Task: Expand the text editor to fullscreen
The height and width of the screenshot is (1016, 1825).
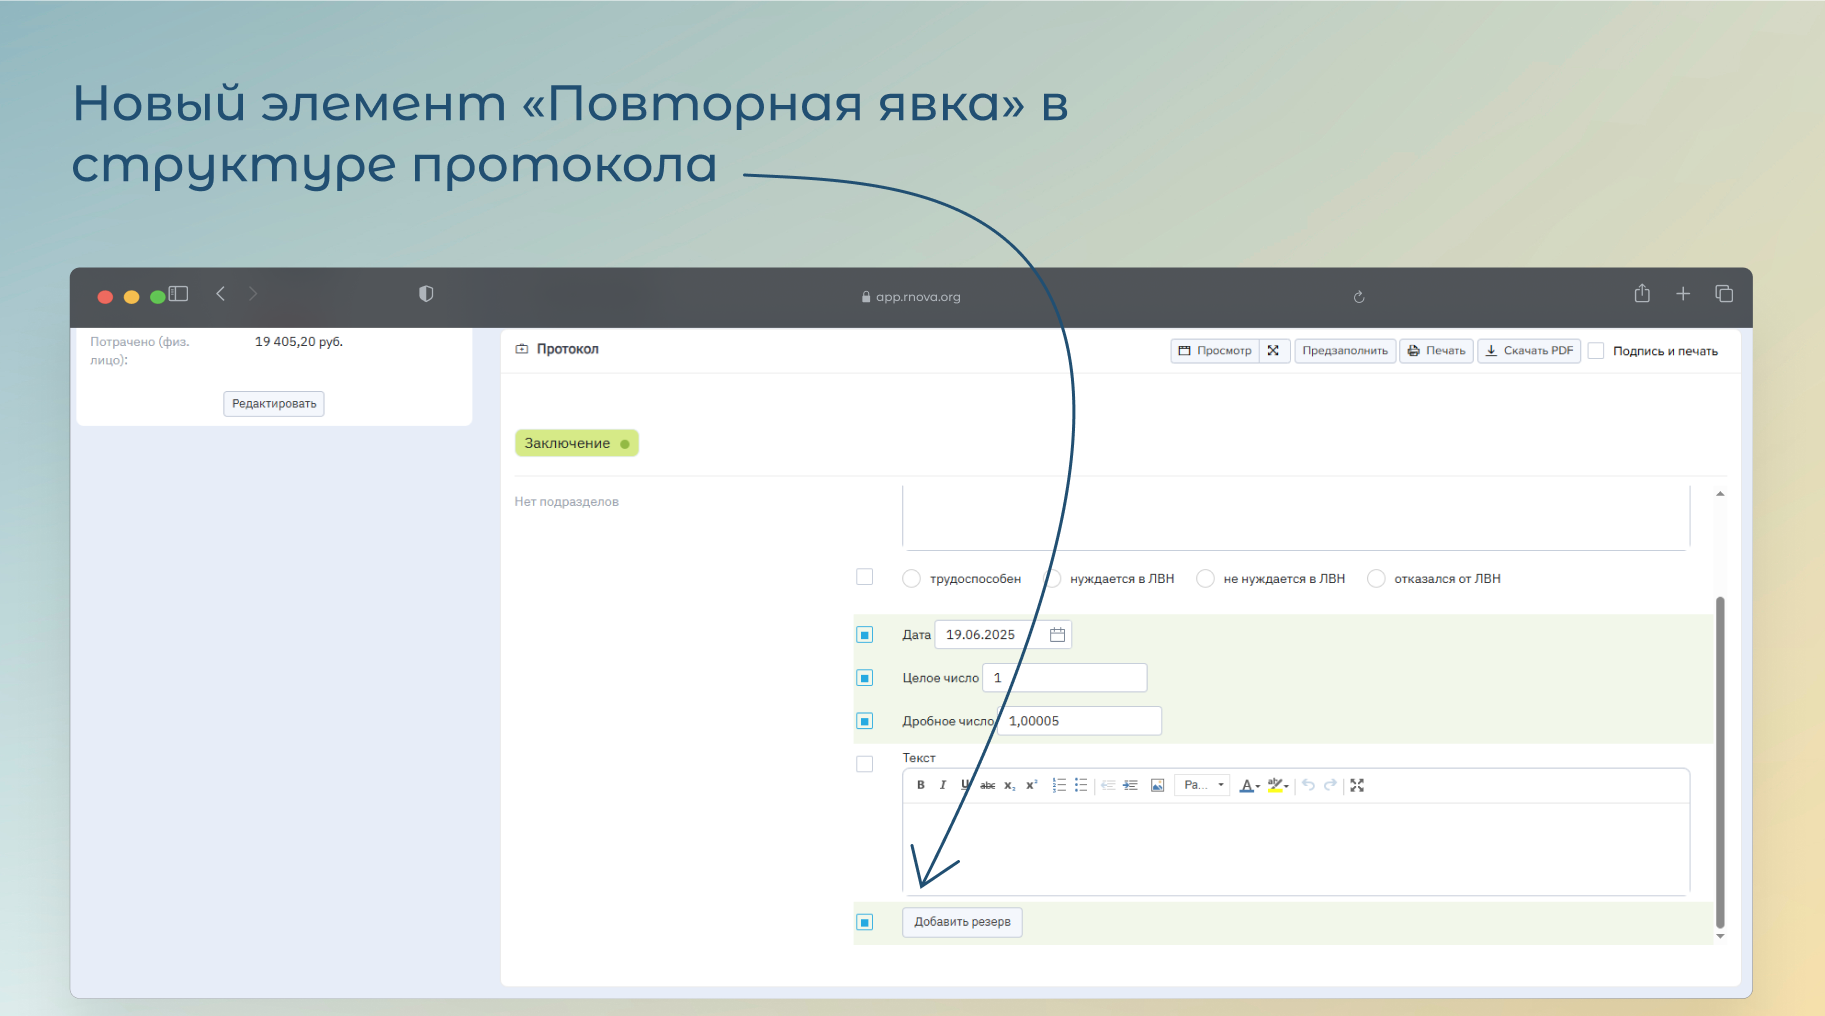Action: click(x=1357, y=785)
